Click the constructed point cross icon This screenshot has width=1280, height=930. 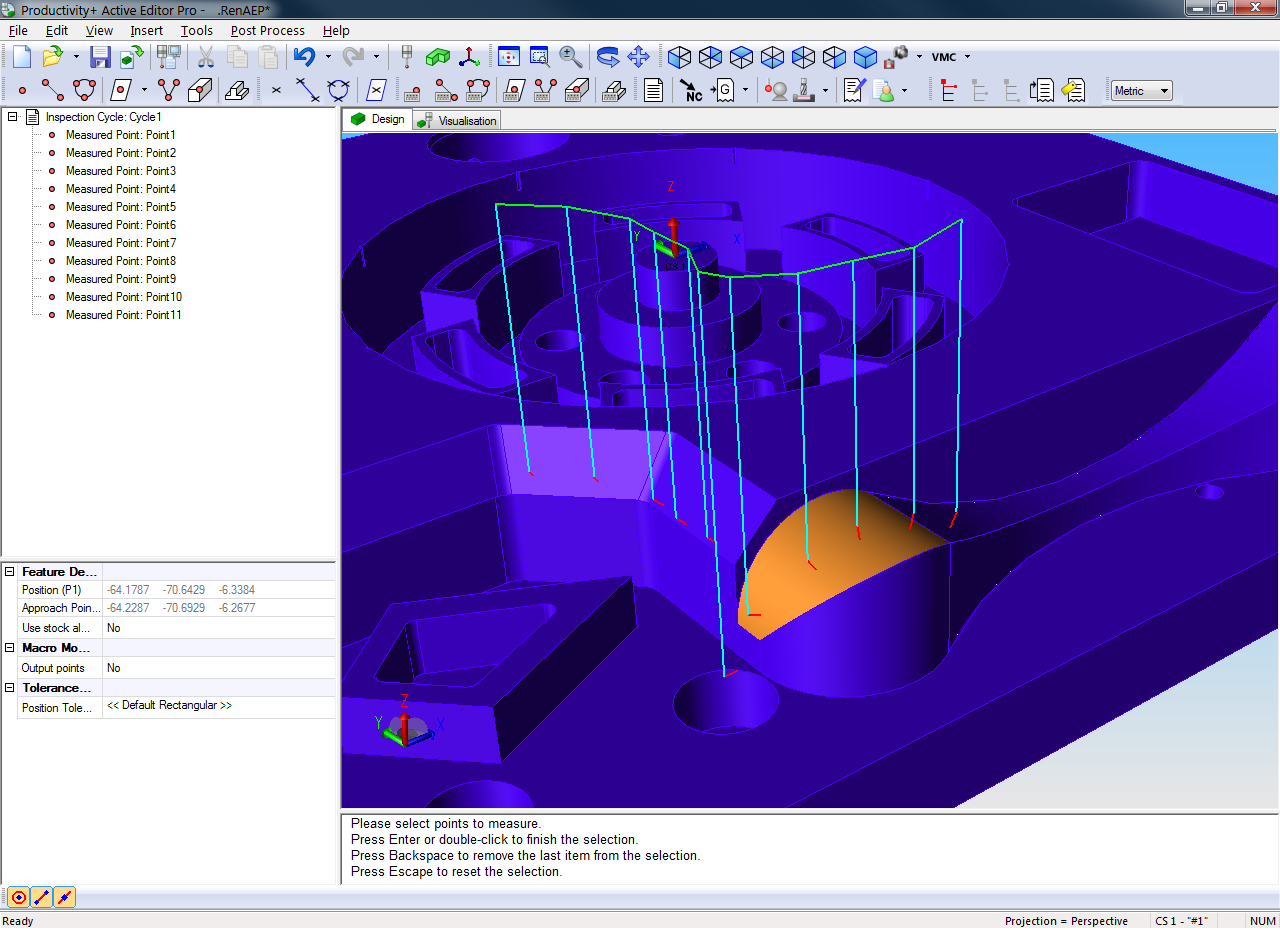277,91
